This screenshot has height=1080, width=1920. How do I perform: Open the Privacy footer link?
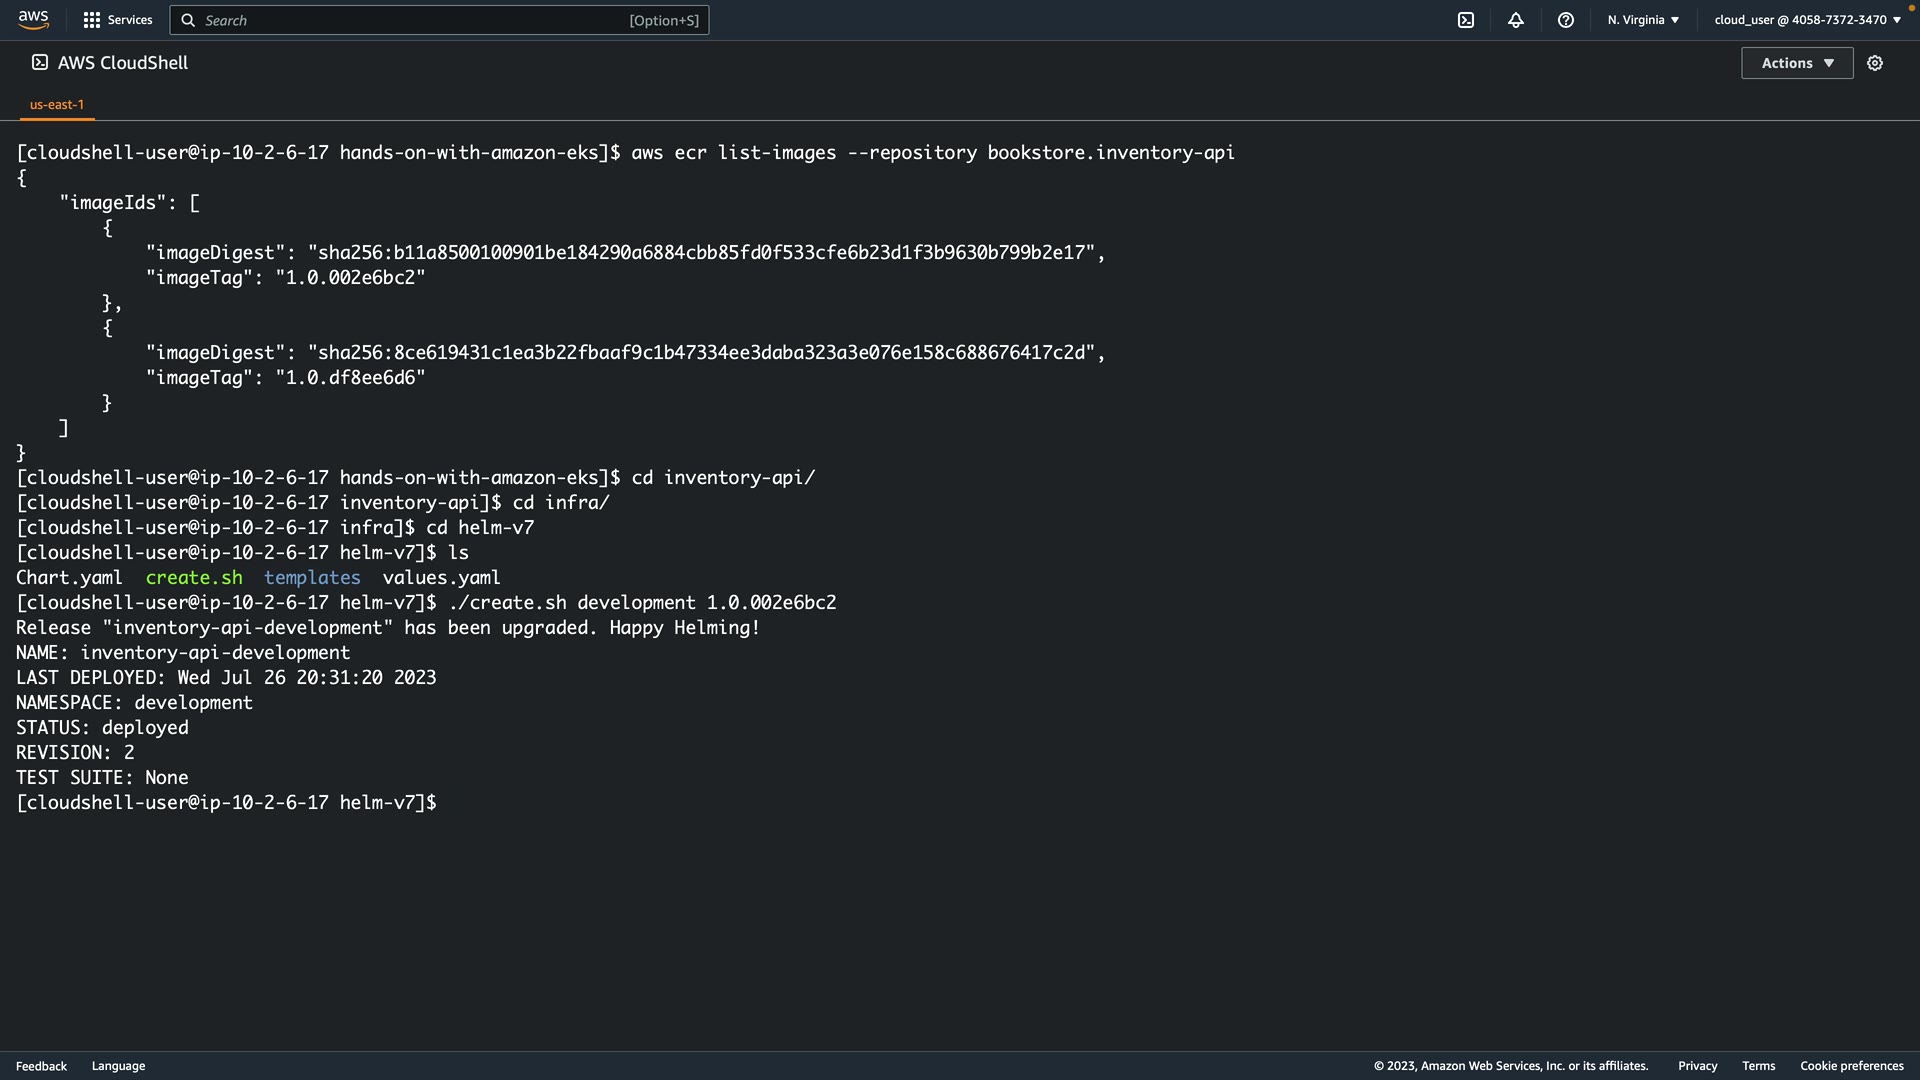point(1697,1066)
